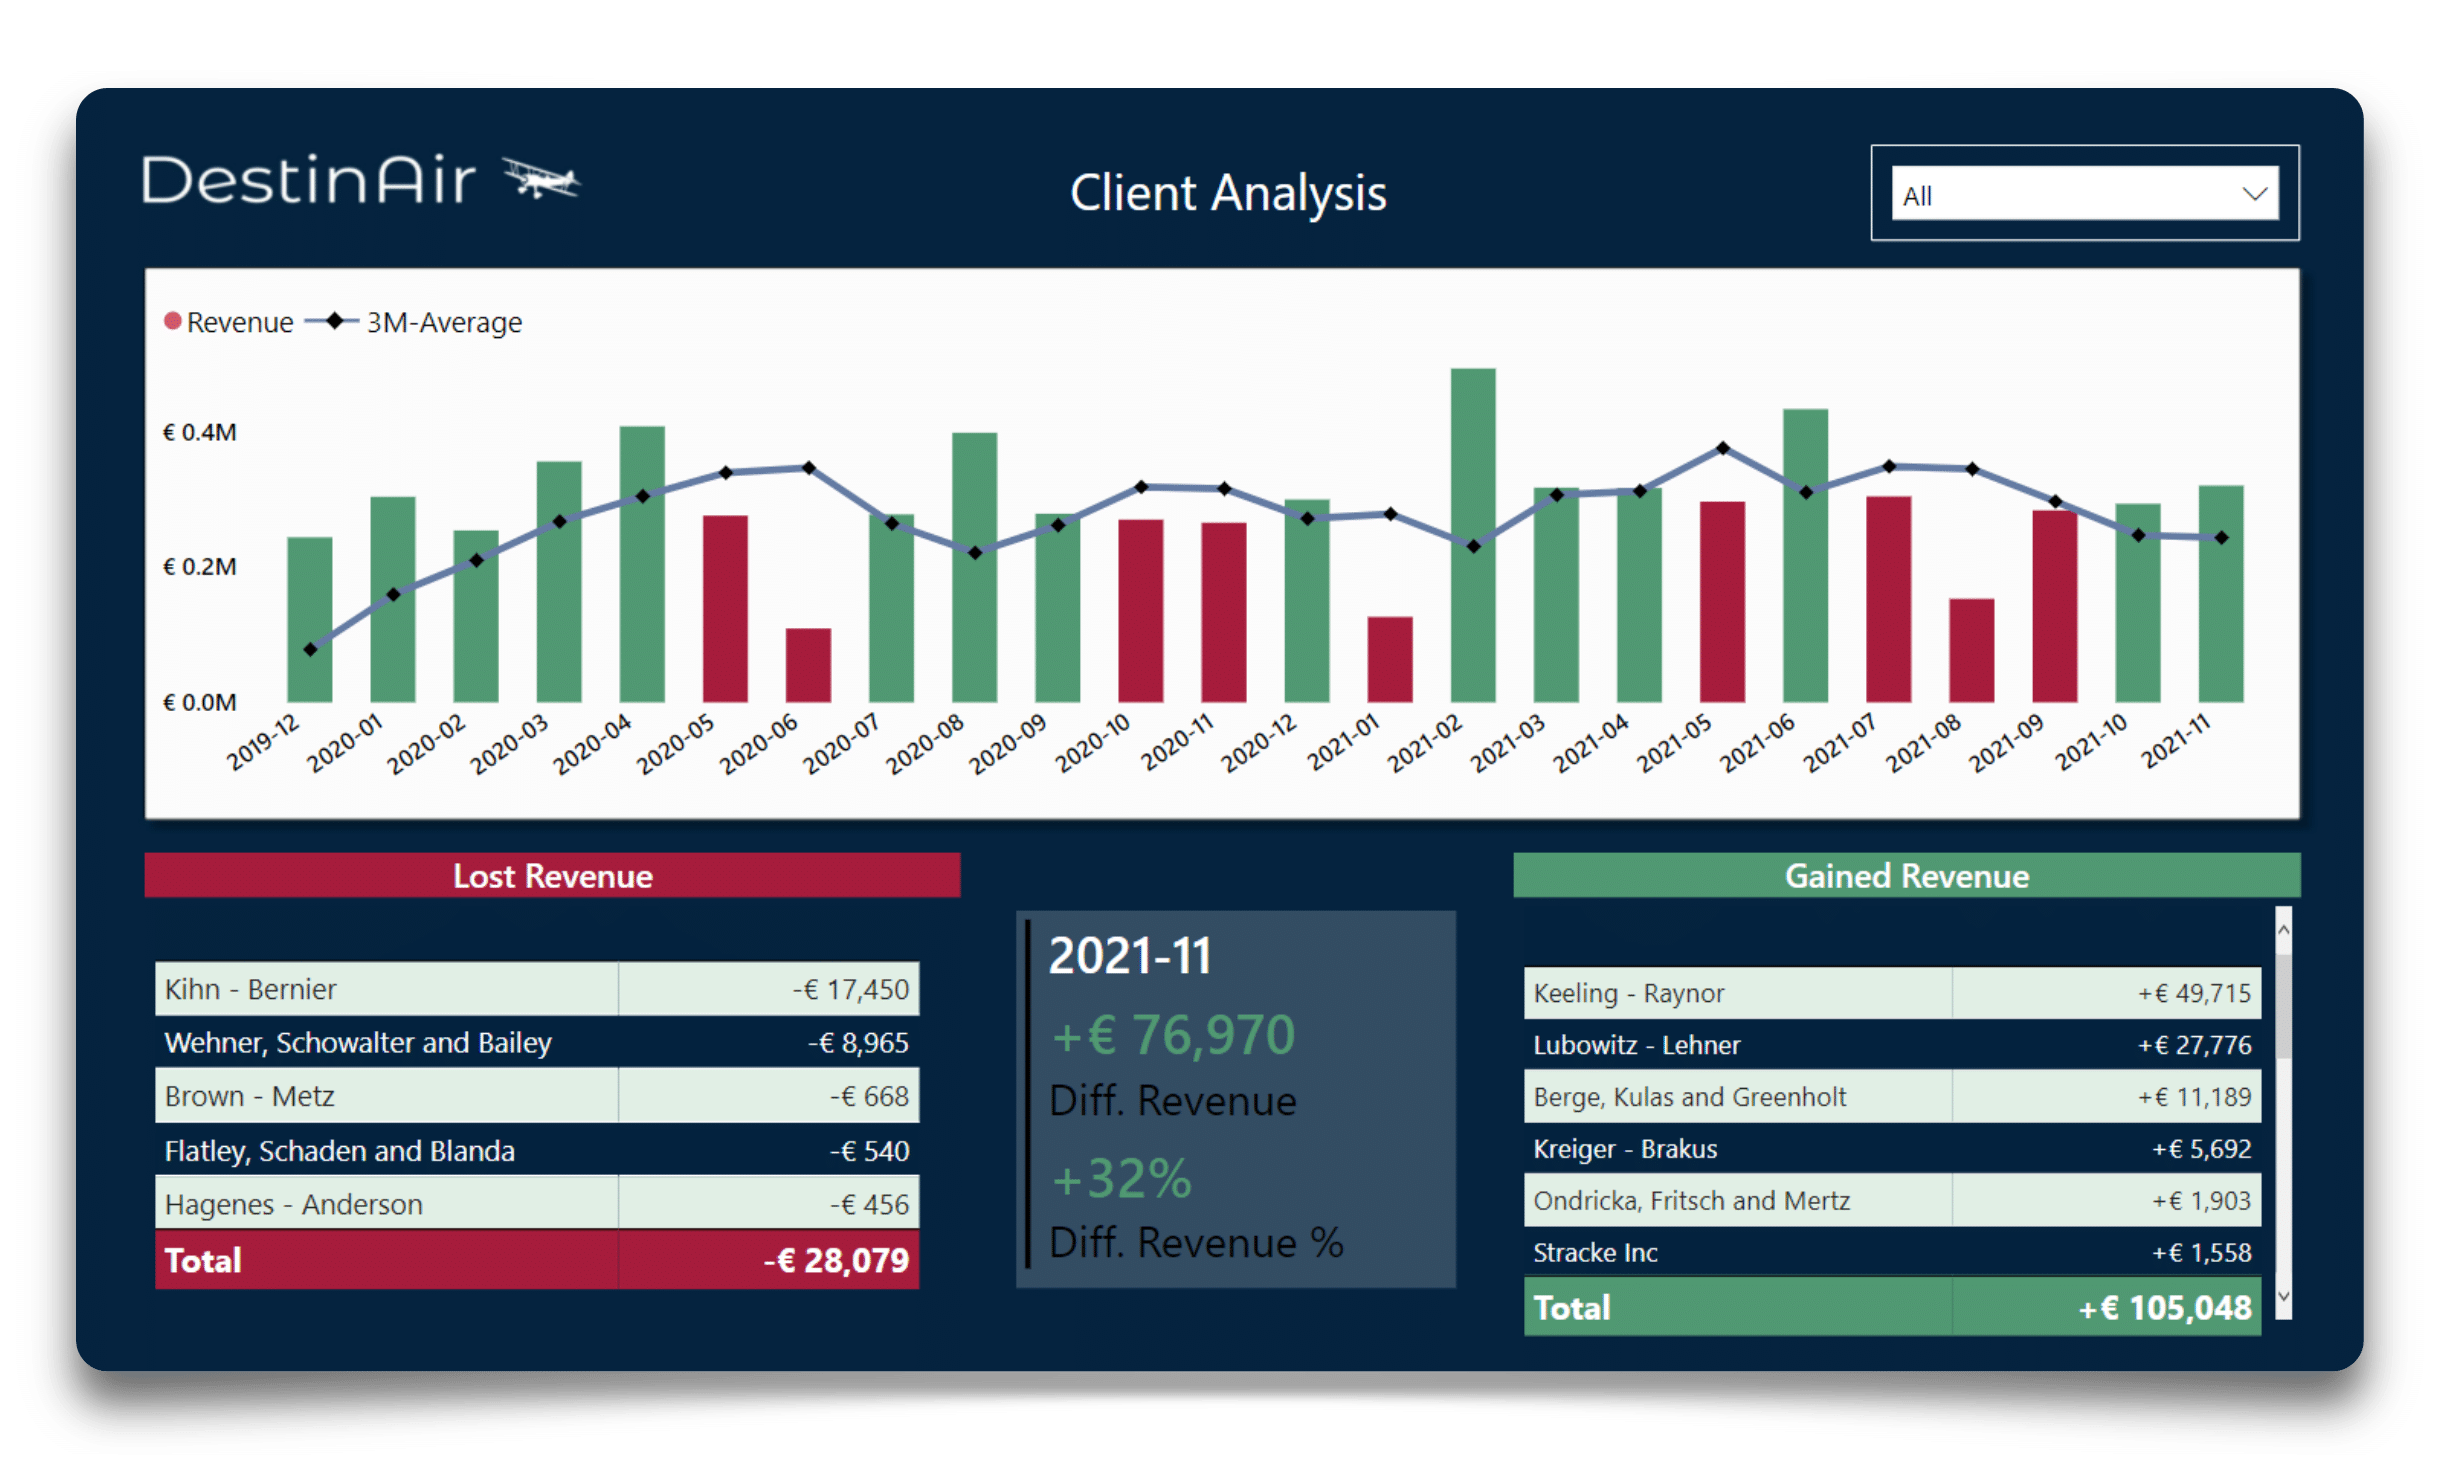2440x1469 pixels.
Task: Click the Gained Revenue header
Action: point(1907,875)
